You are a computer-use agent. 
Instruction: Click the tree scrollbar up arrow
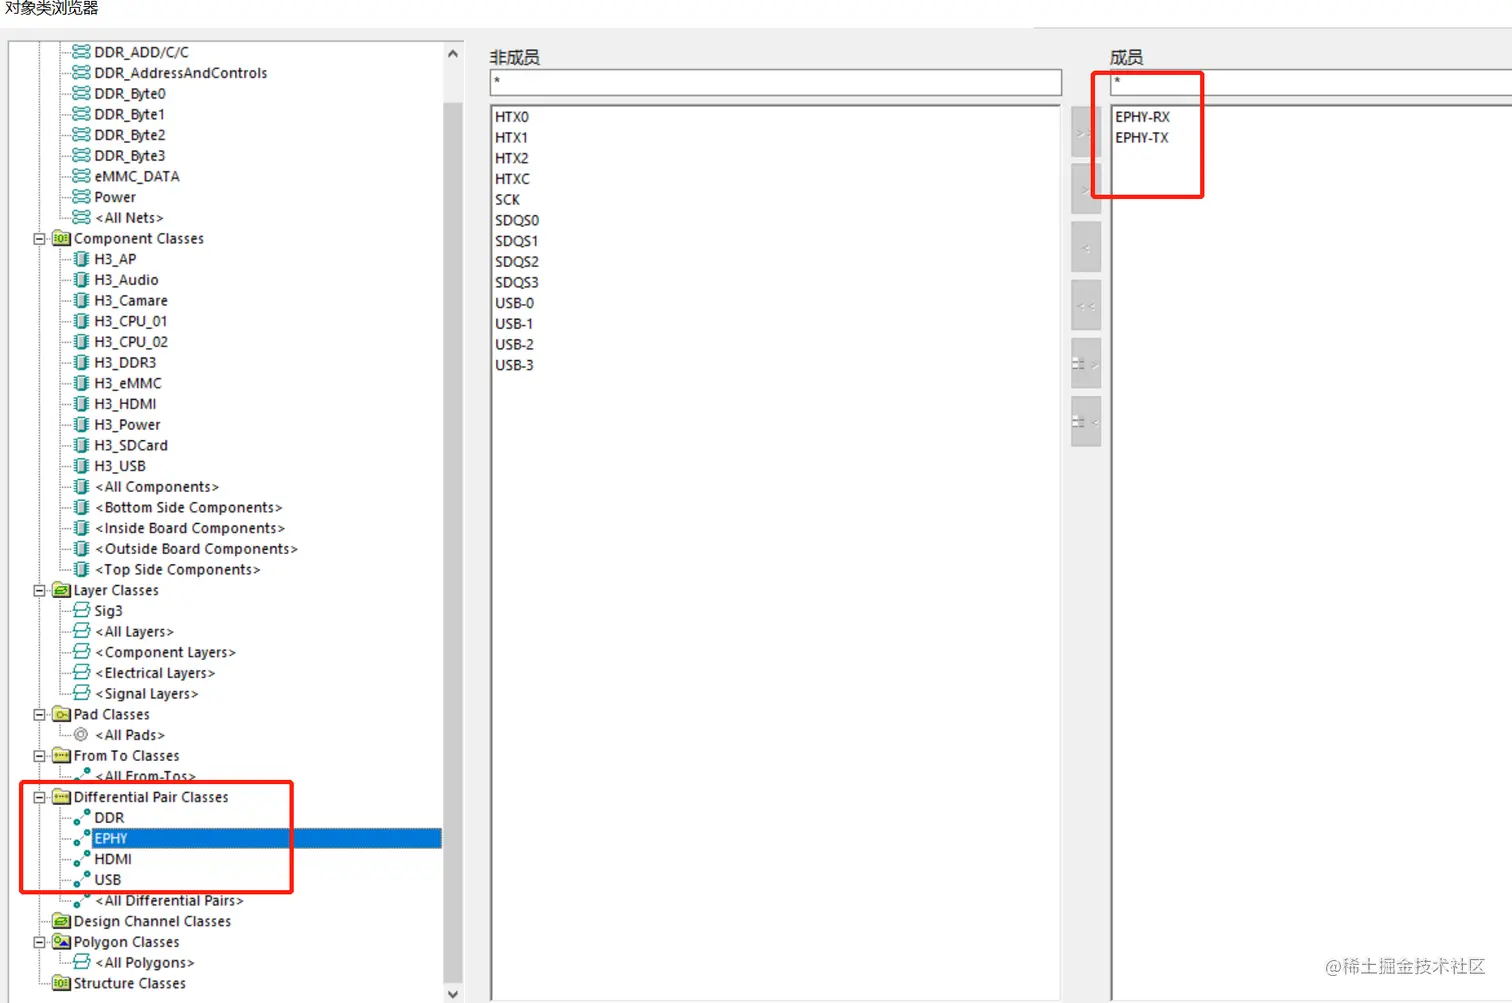pos(453,54)
